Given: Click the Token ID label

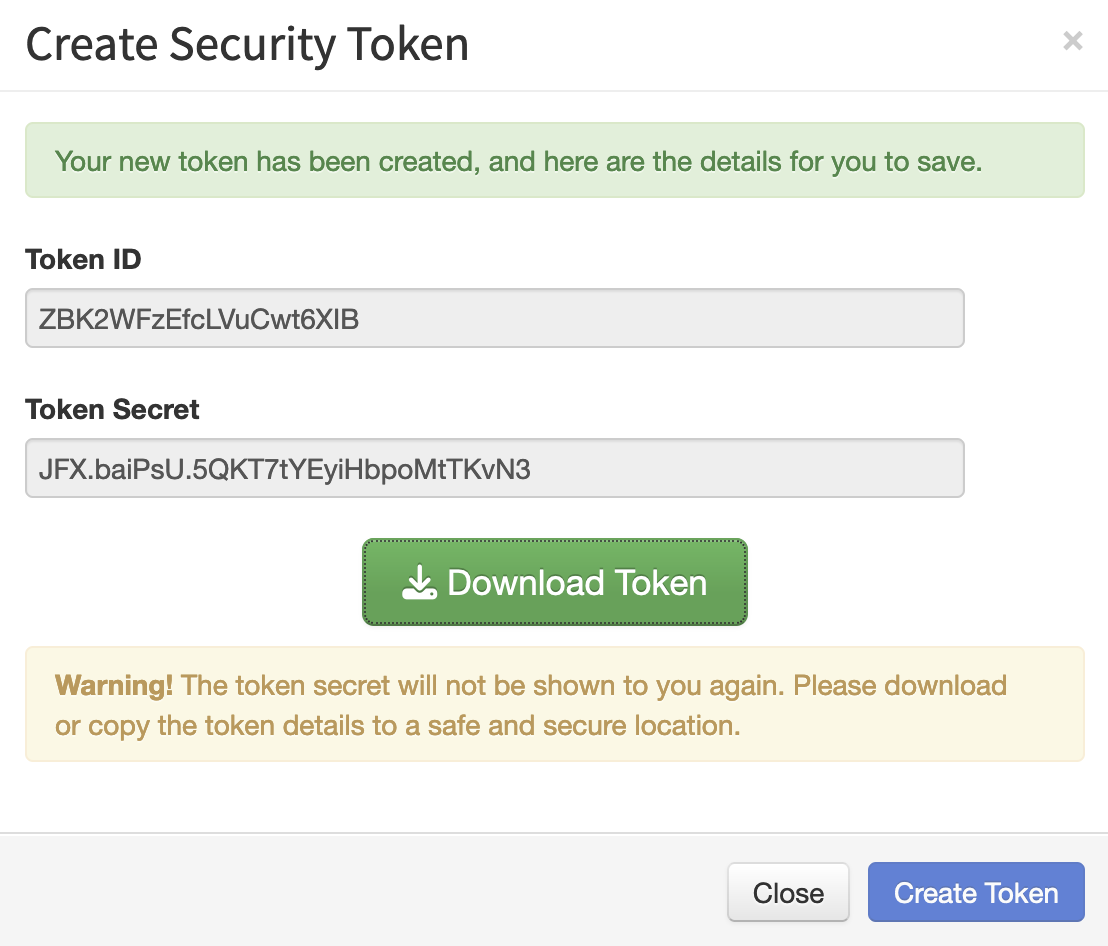Looking at the screenshot, I should tap(83, 259).
